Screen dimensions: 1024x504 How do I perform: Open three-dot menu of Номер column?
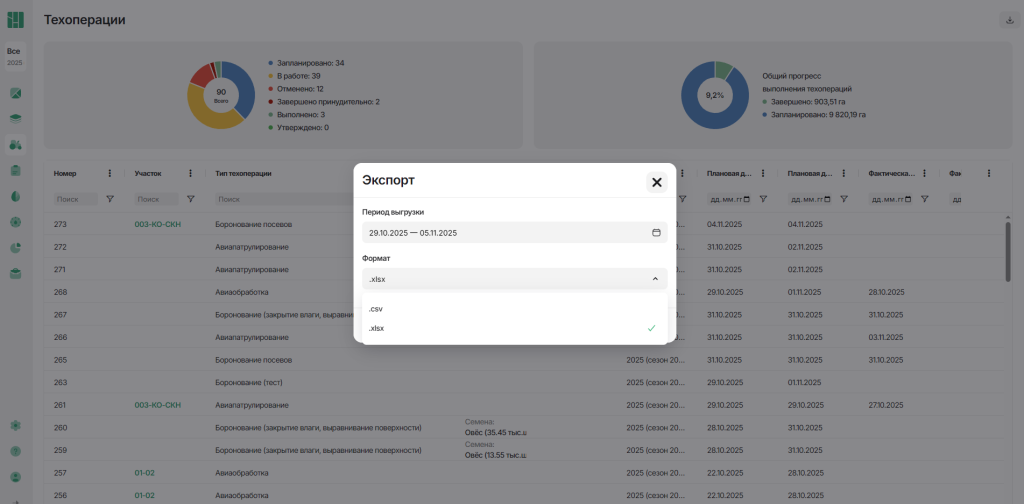click(x=109, y=173)
